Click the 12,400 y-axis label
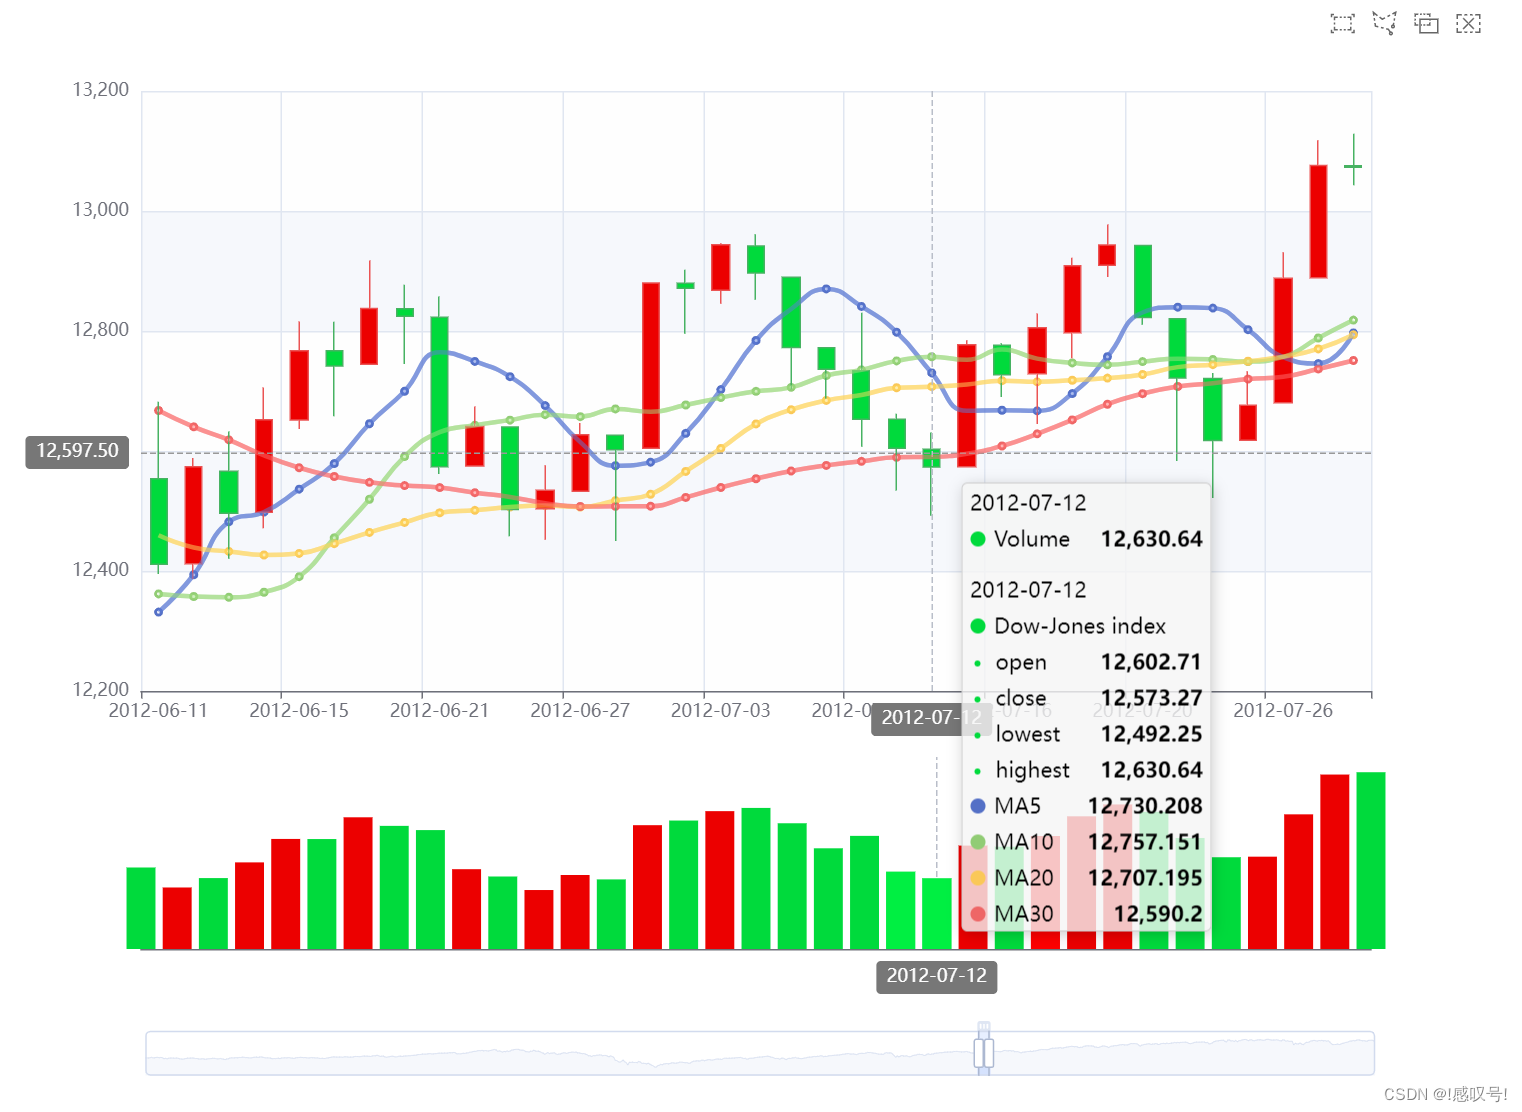Image resolution: width=1522 pixels, height=1112 pixels. point(100,570)
